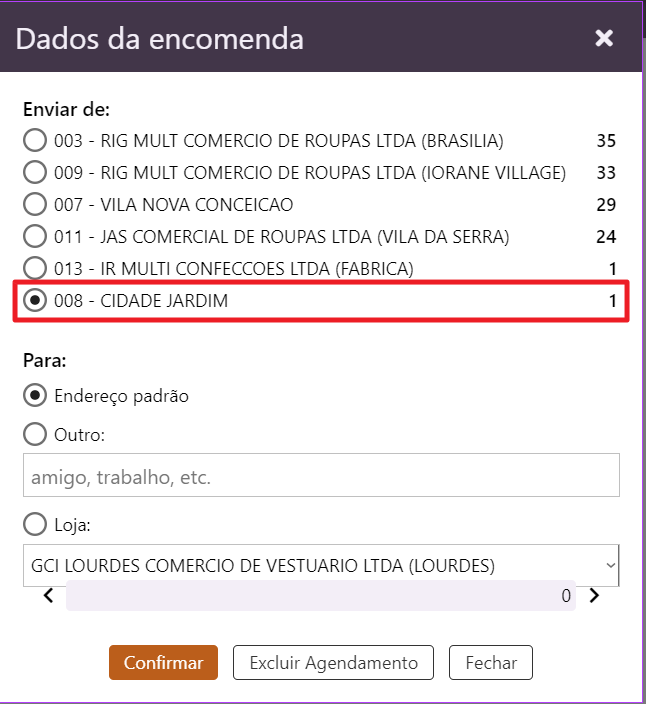This screenshot has width=646, height=704.
Task: Select 003 - RIG MULT BRASILIA radio option
Action: pos(35,140)
